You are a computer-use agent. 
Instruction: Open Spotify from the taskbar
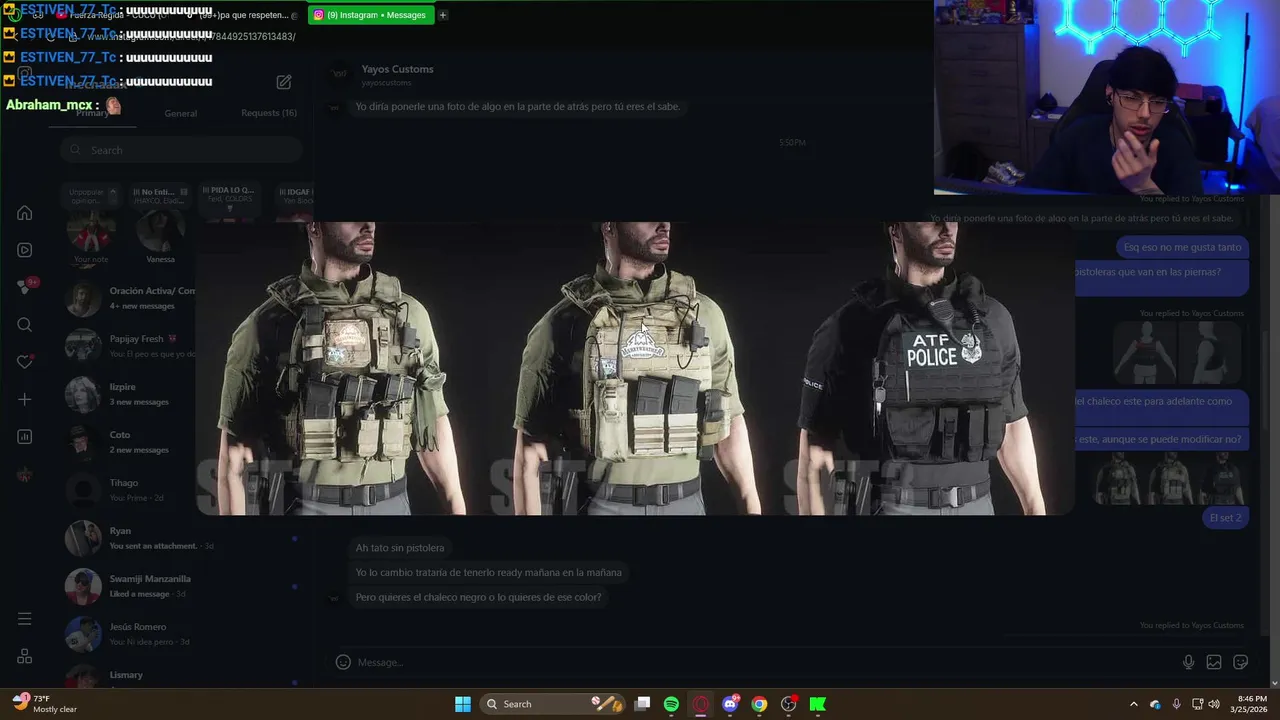(x=671, y=704)
